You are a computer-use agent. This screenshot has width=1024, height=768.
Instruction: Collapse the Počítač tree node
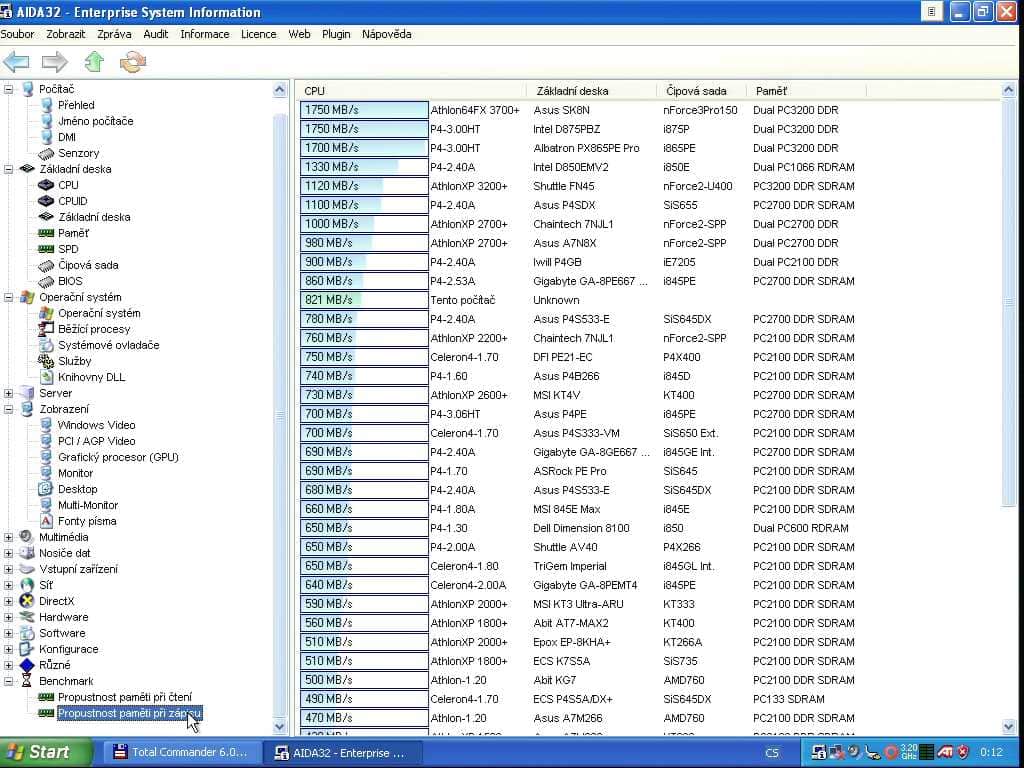[x=8, y=89]
